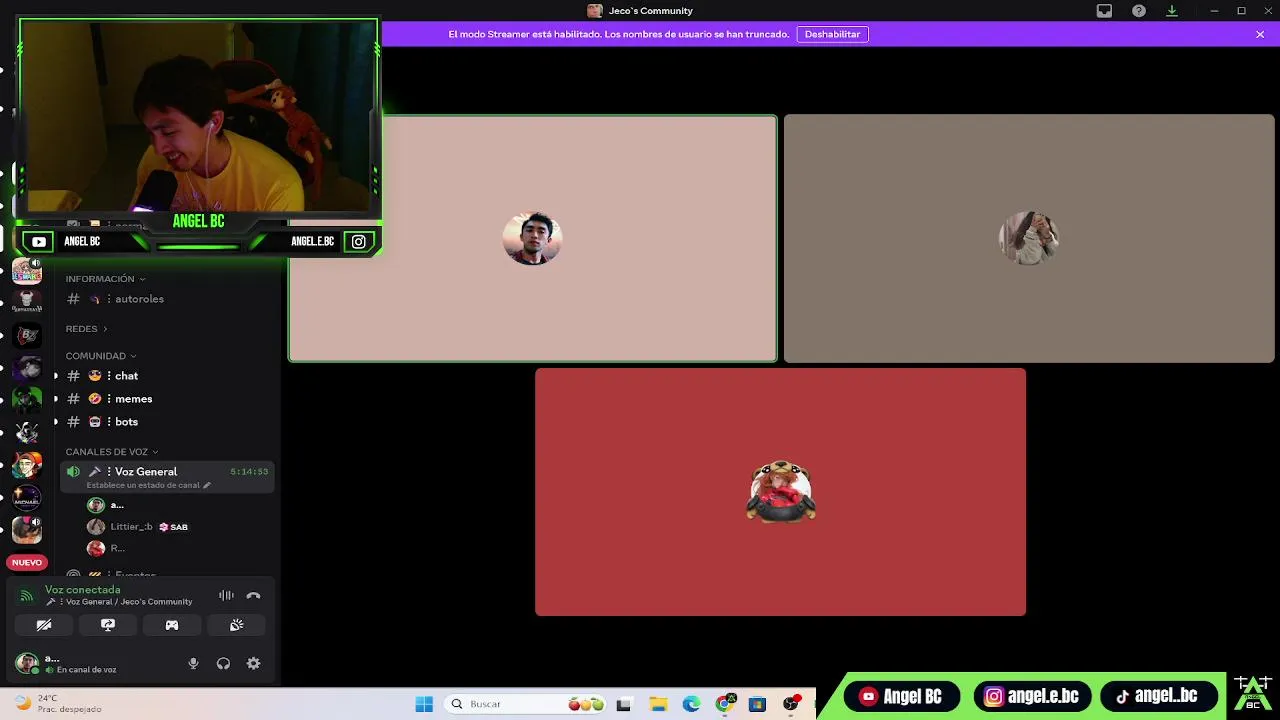Click Establece un estado de canal
This screenshot has height=720, width=1280.
point(143,485)
